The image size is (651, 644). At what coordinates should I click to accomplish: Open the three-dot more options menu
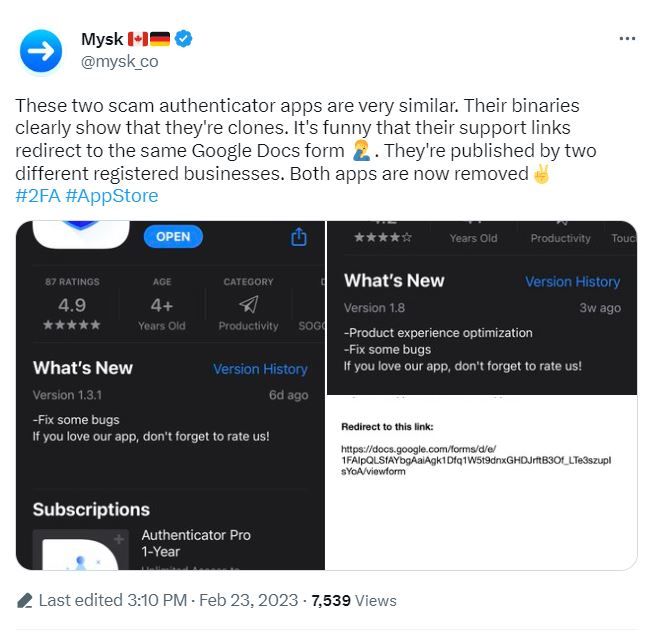click(x=627, y=39)
